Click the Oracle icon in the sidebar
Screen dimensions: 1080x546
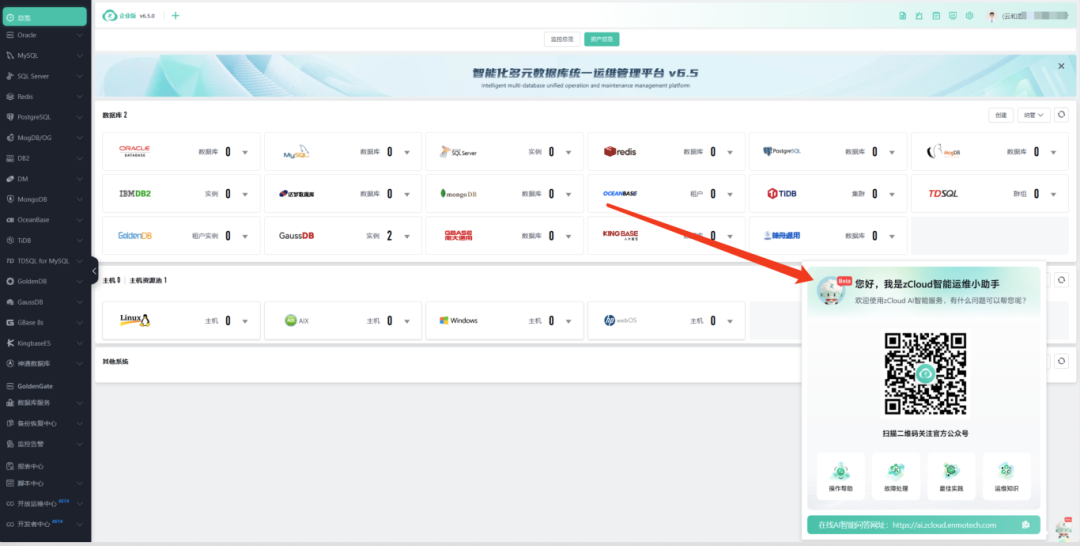point(10,35)
